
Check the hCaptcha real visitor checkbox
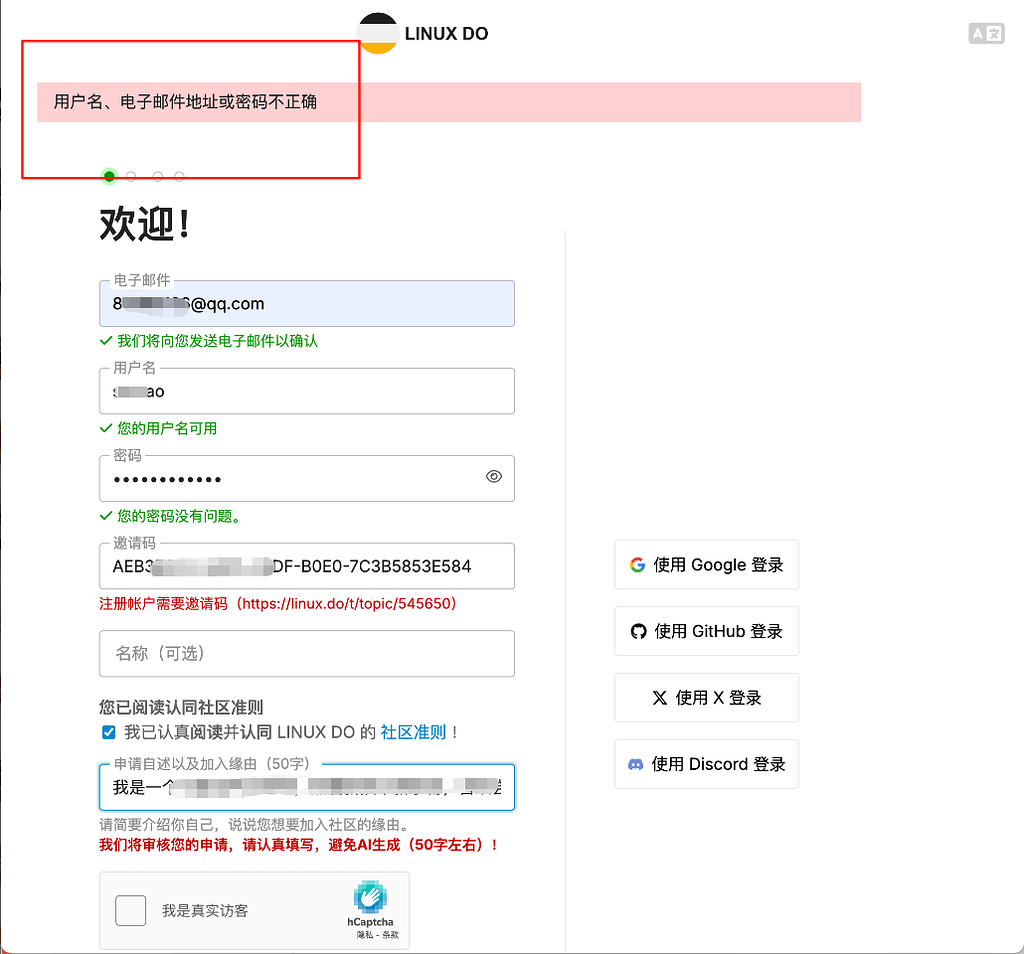point(131,910)
